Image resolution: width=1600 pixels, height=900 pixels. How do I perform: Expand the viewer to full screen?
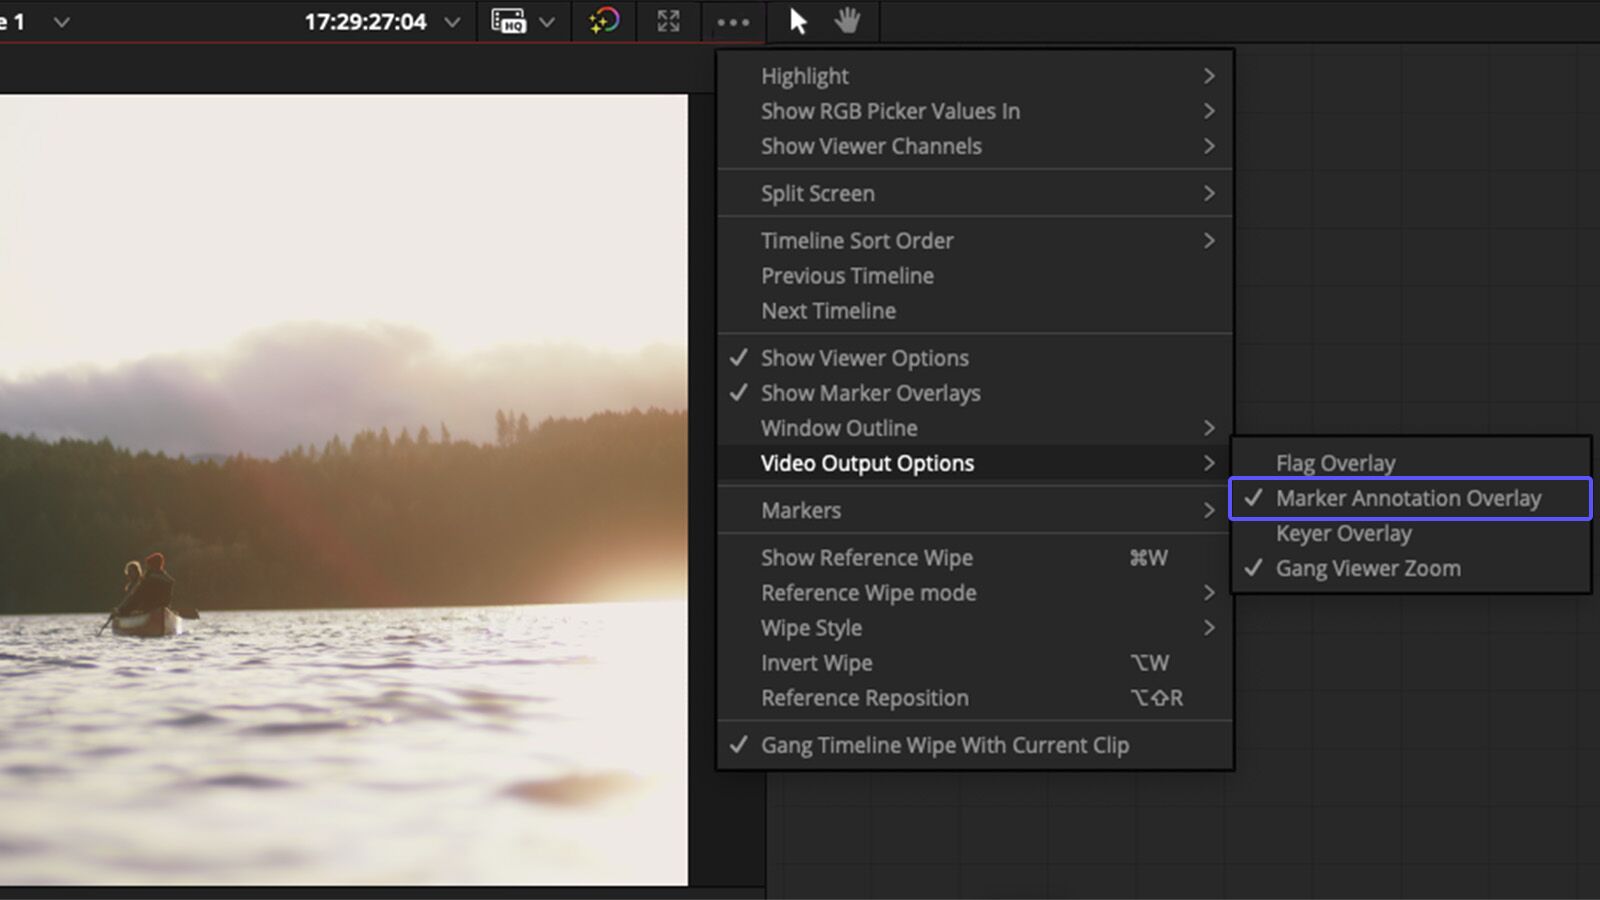(668, 21)
